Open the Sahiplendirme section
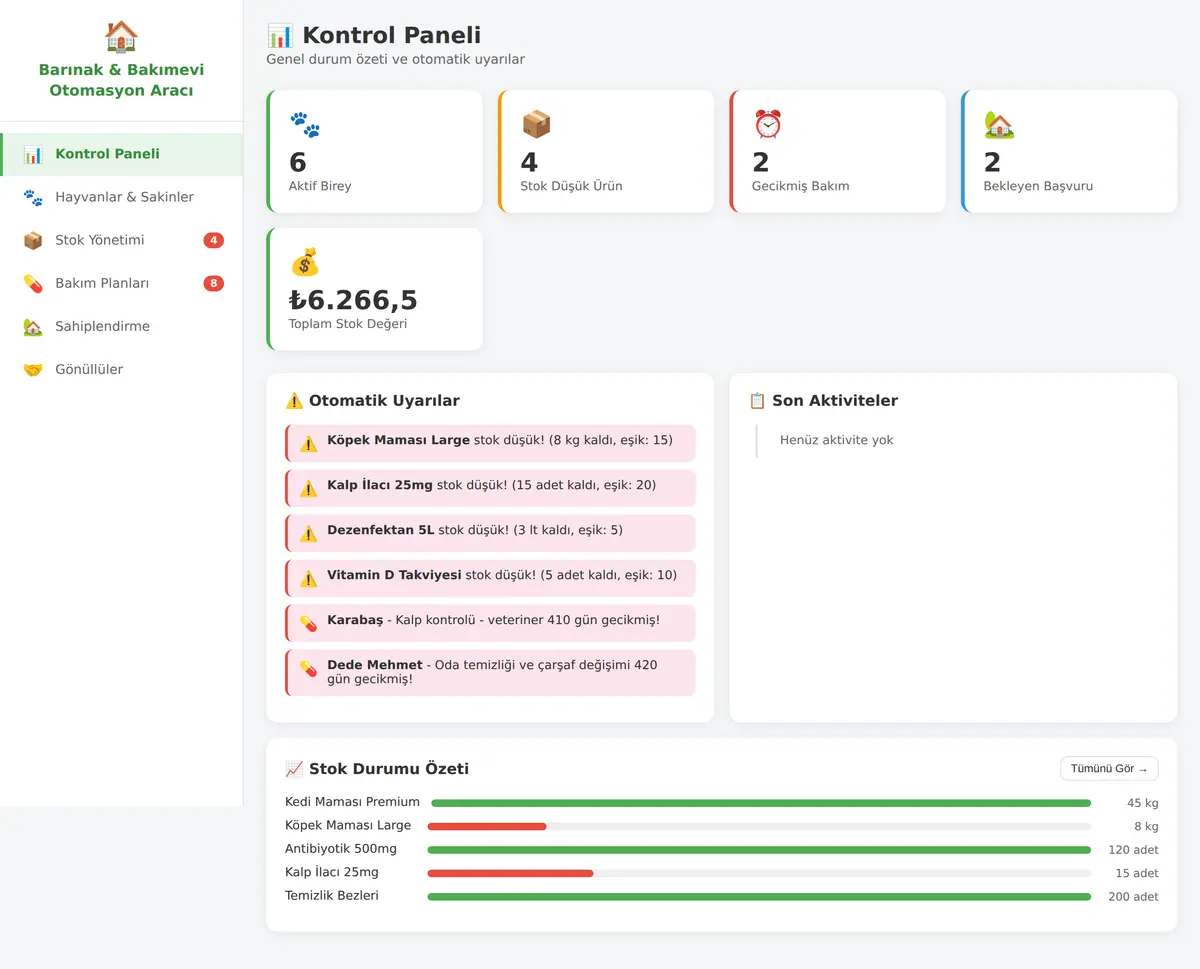This screenshot has width=1200, height=969. pyautogui.click(x=121, y=326)
